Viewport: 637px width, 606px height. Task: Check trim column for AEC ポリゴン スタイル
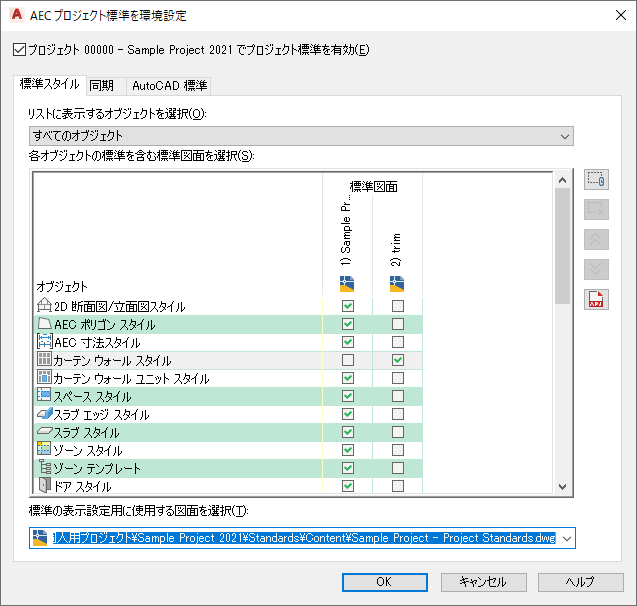(398, 324)
